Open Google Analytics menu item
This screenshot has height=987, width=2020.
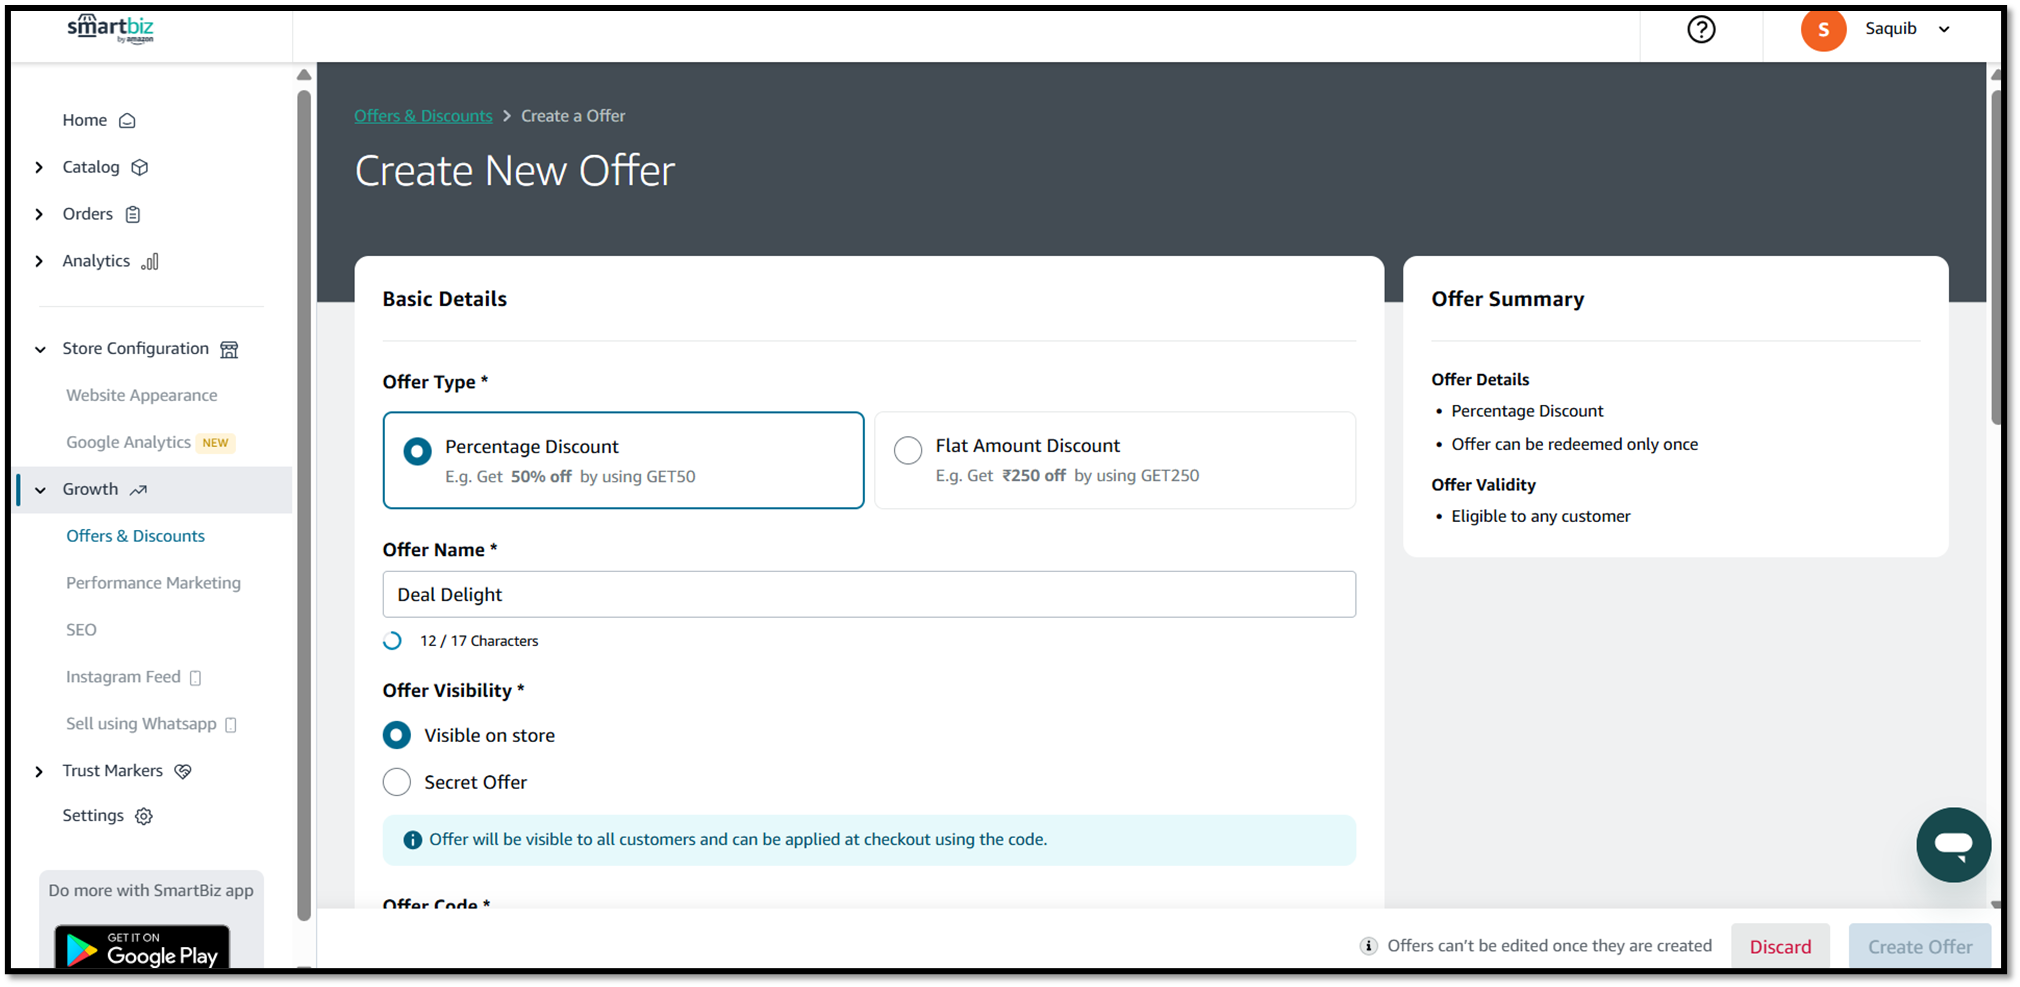[128, 442]
